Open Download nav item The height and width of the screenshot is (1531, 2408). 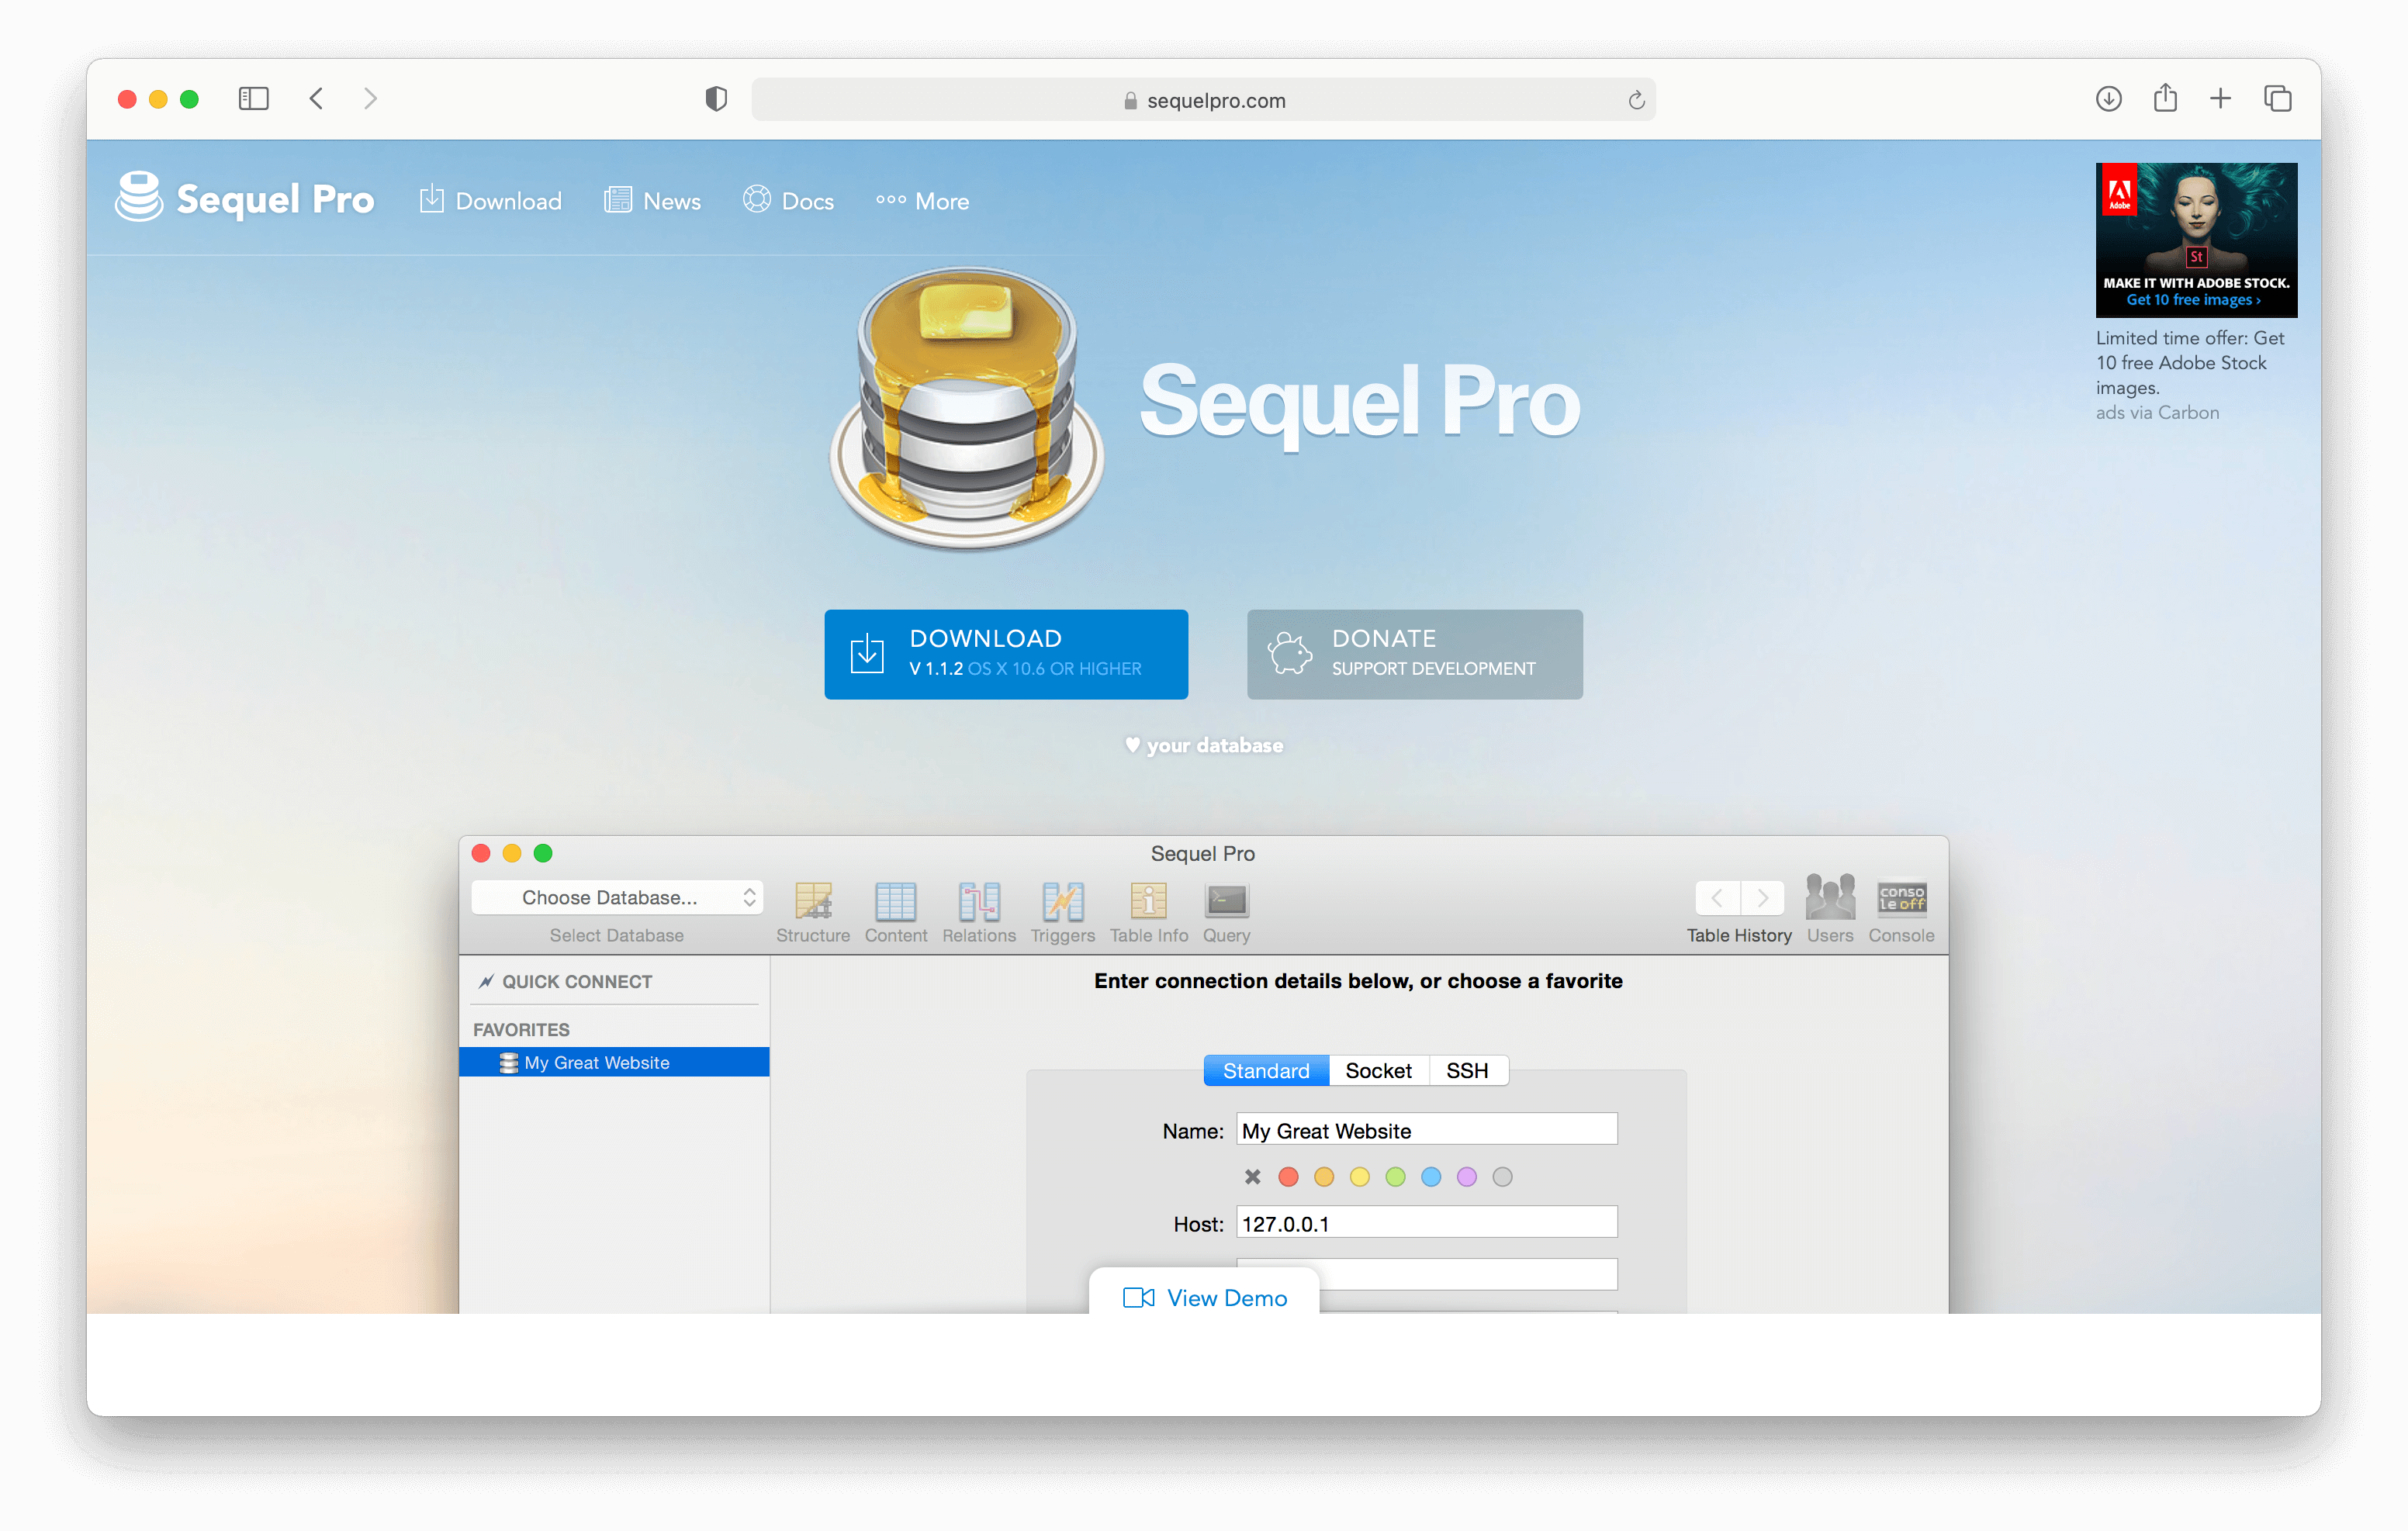coord(491,201)
